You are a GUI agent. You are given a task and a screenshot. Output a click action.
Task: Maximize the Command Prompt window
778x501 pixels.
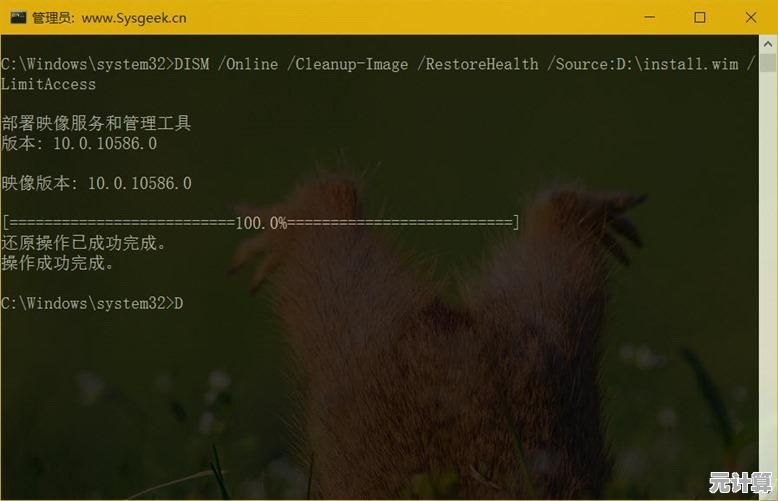(x=700, y=17)
